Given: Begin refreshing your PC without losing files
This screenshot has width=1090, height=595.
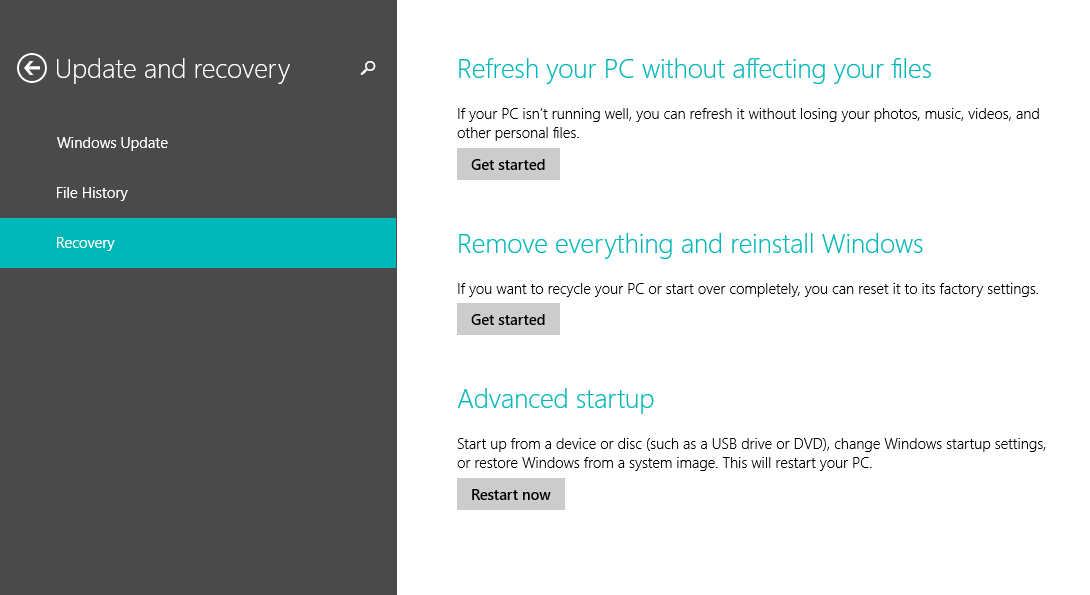Looking at the screenshot, I should pos(508,164).
